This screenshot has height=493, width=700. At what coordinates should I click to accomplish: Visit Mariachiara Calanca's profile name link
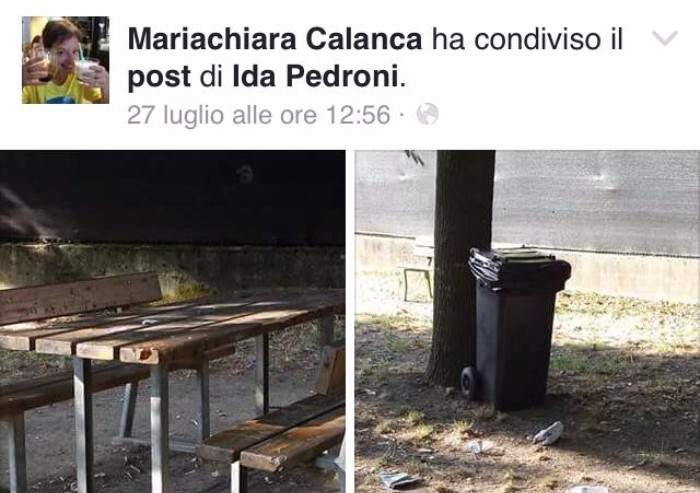pos(275,39)
